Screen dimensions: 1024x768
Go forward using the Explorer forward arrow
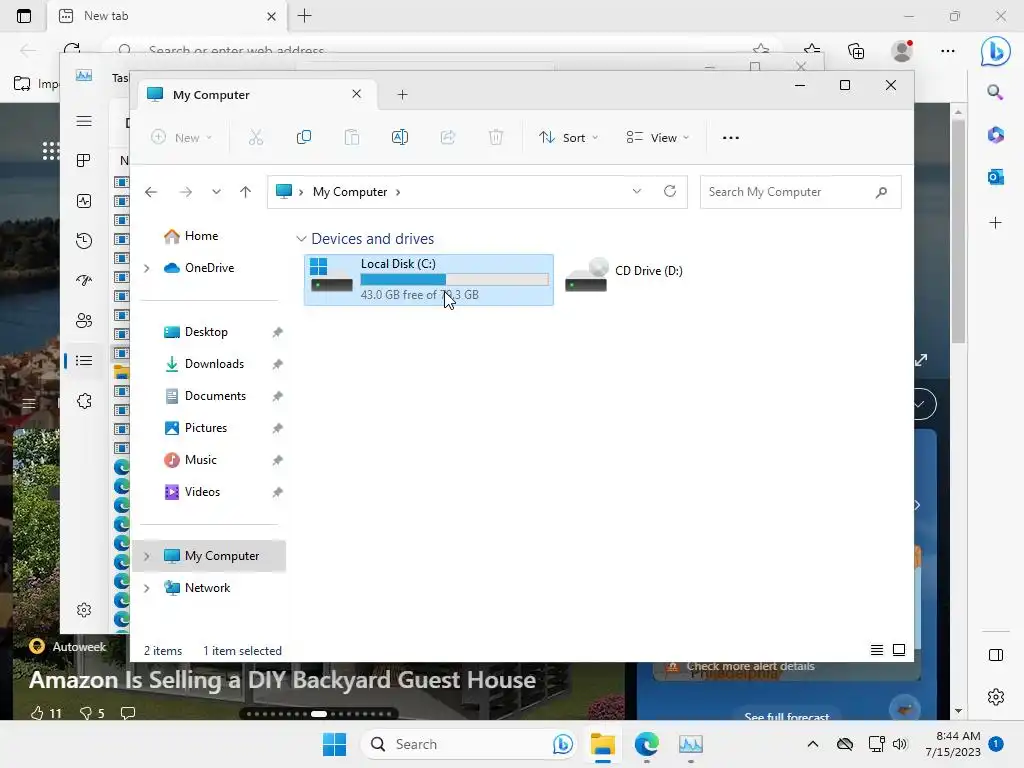185,192
